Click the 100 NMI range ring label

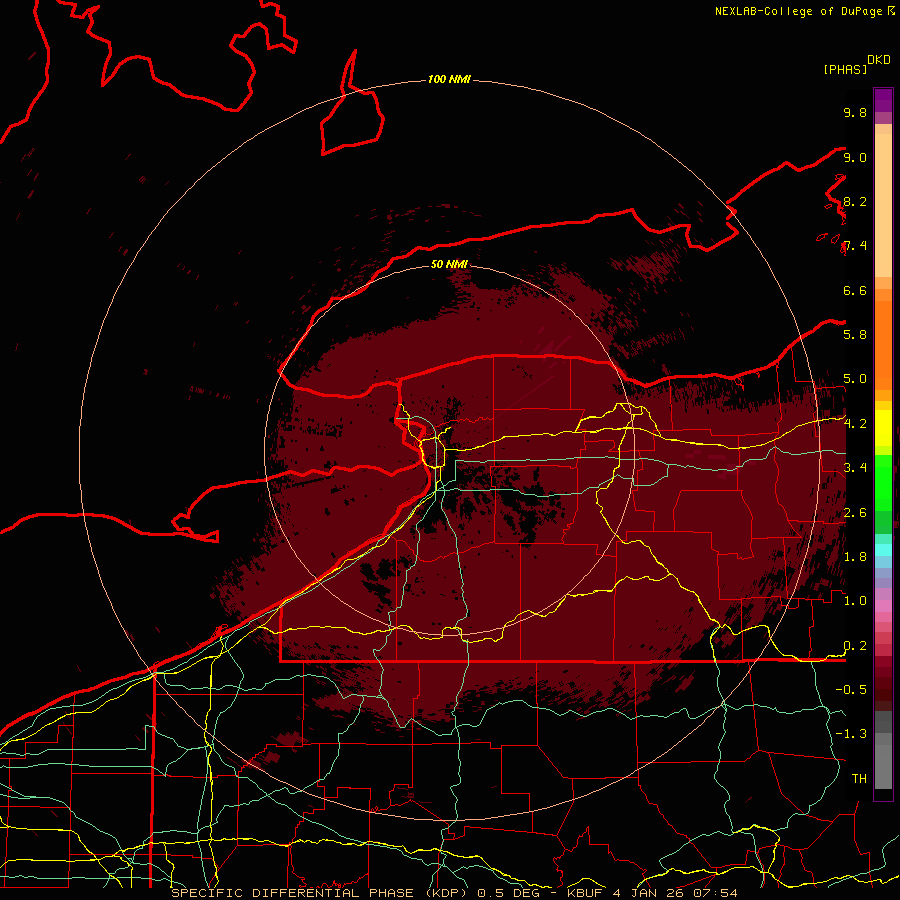pyautogui.click(x=449, y=79)
